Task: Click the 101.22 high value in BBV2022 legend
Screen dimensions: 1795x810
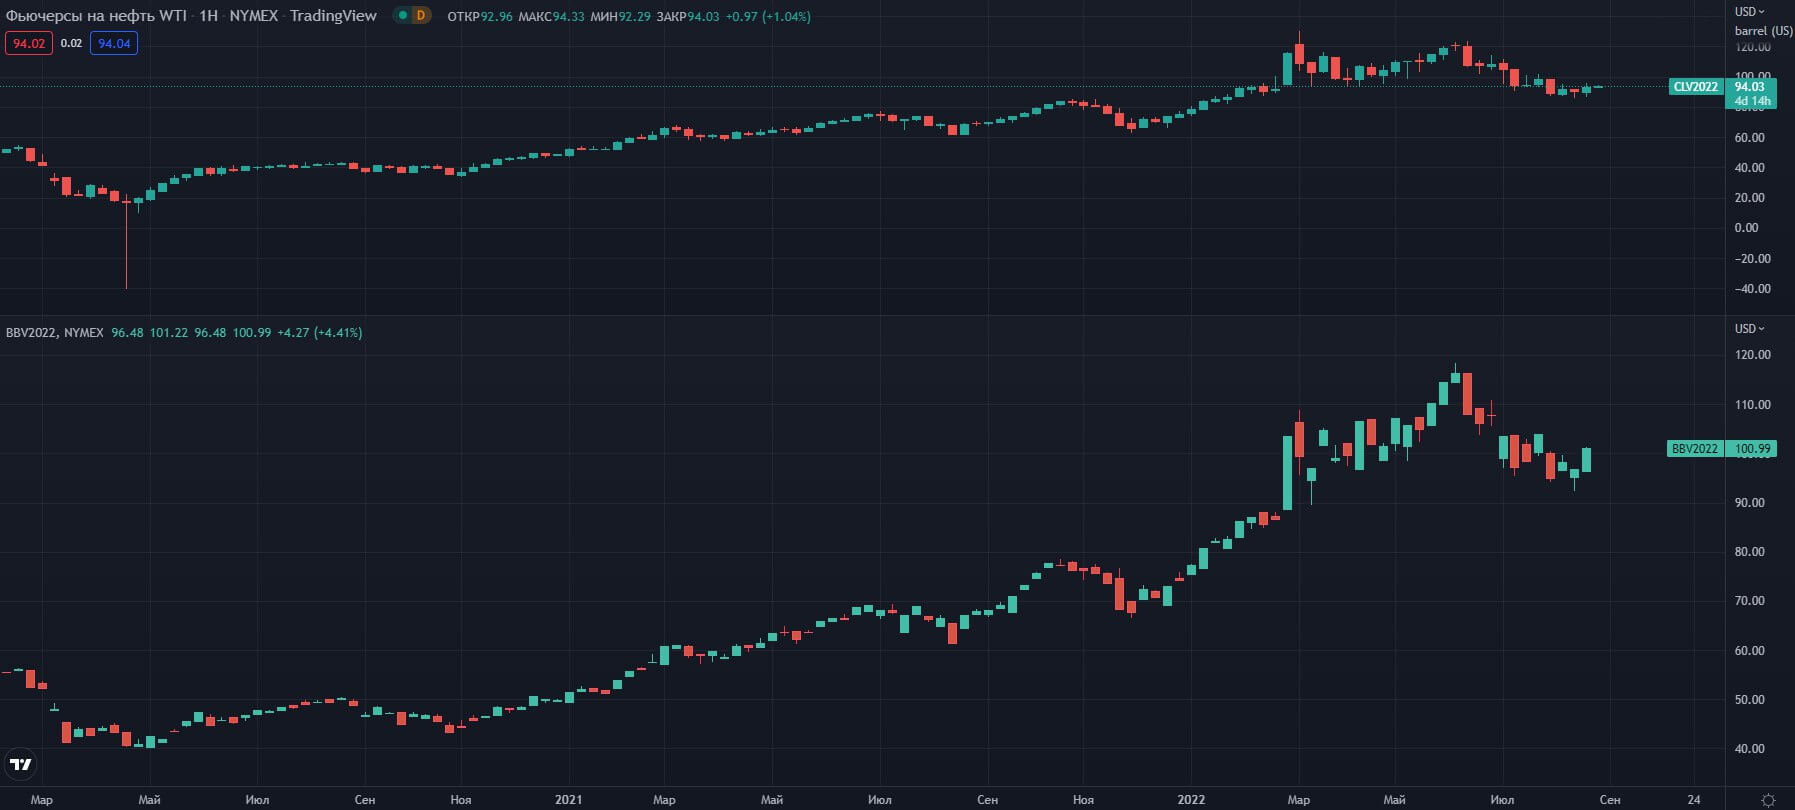Action: [x=169, y=332]
